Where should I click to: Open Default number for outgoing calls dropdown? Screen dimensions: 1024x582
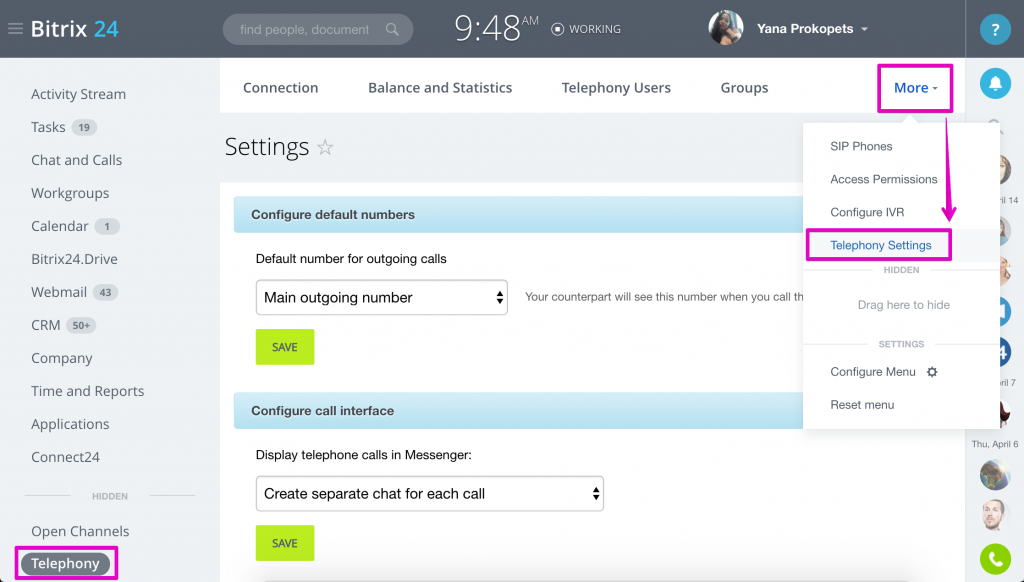point(381,297)
